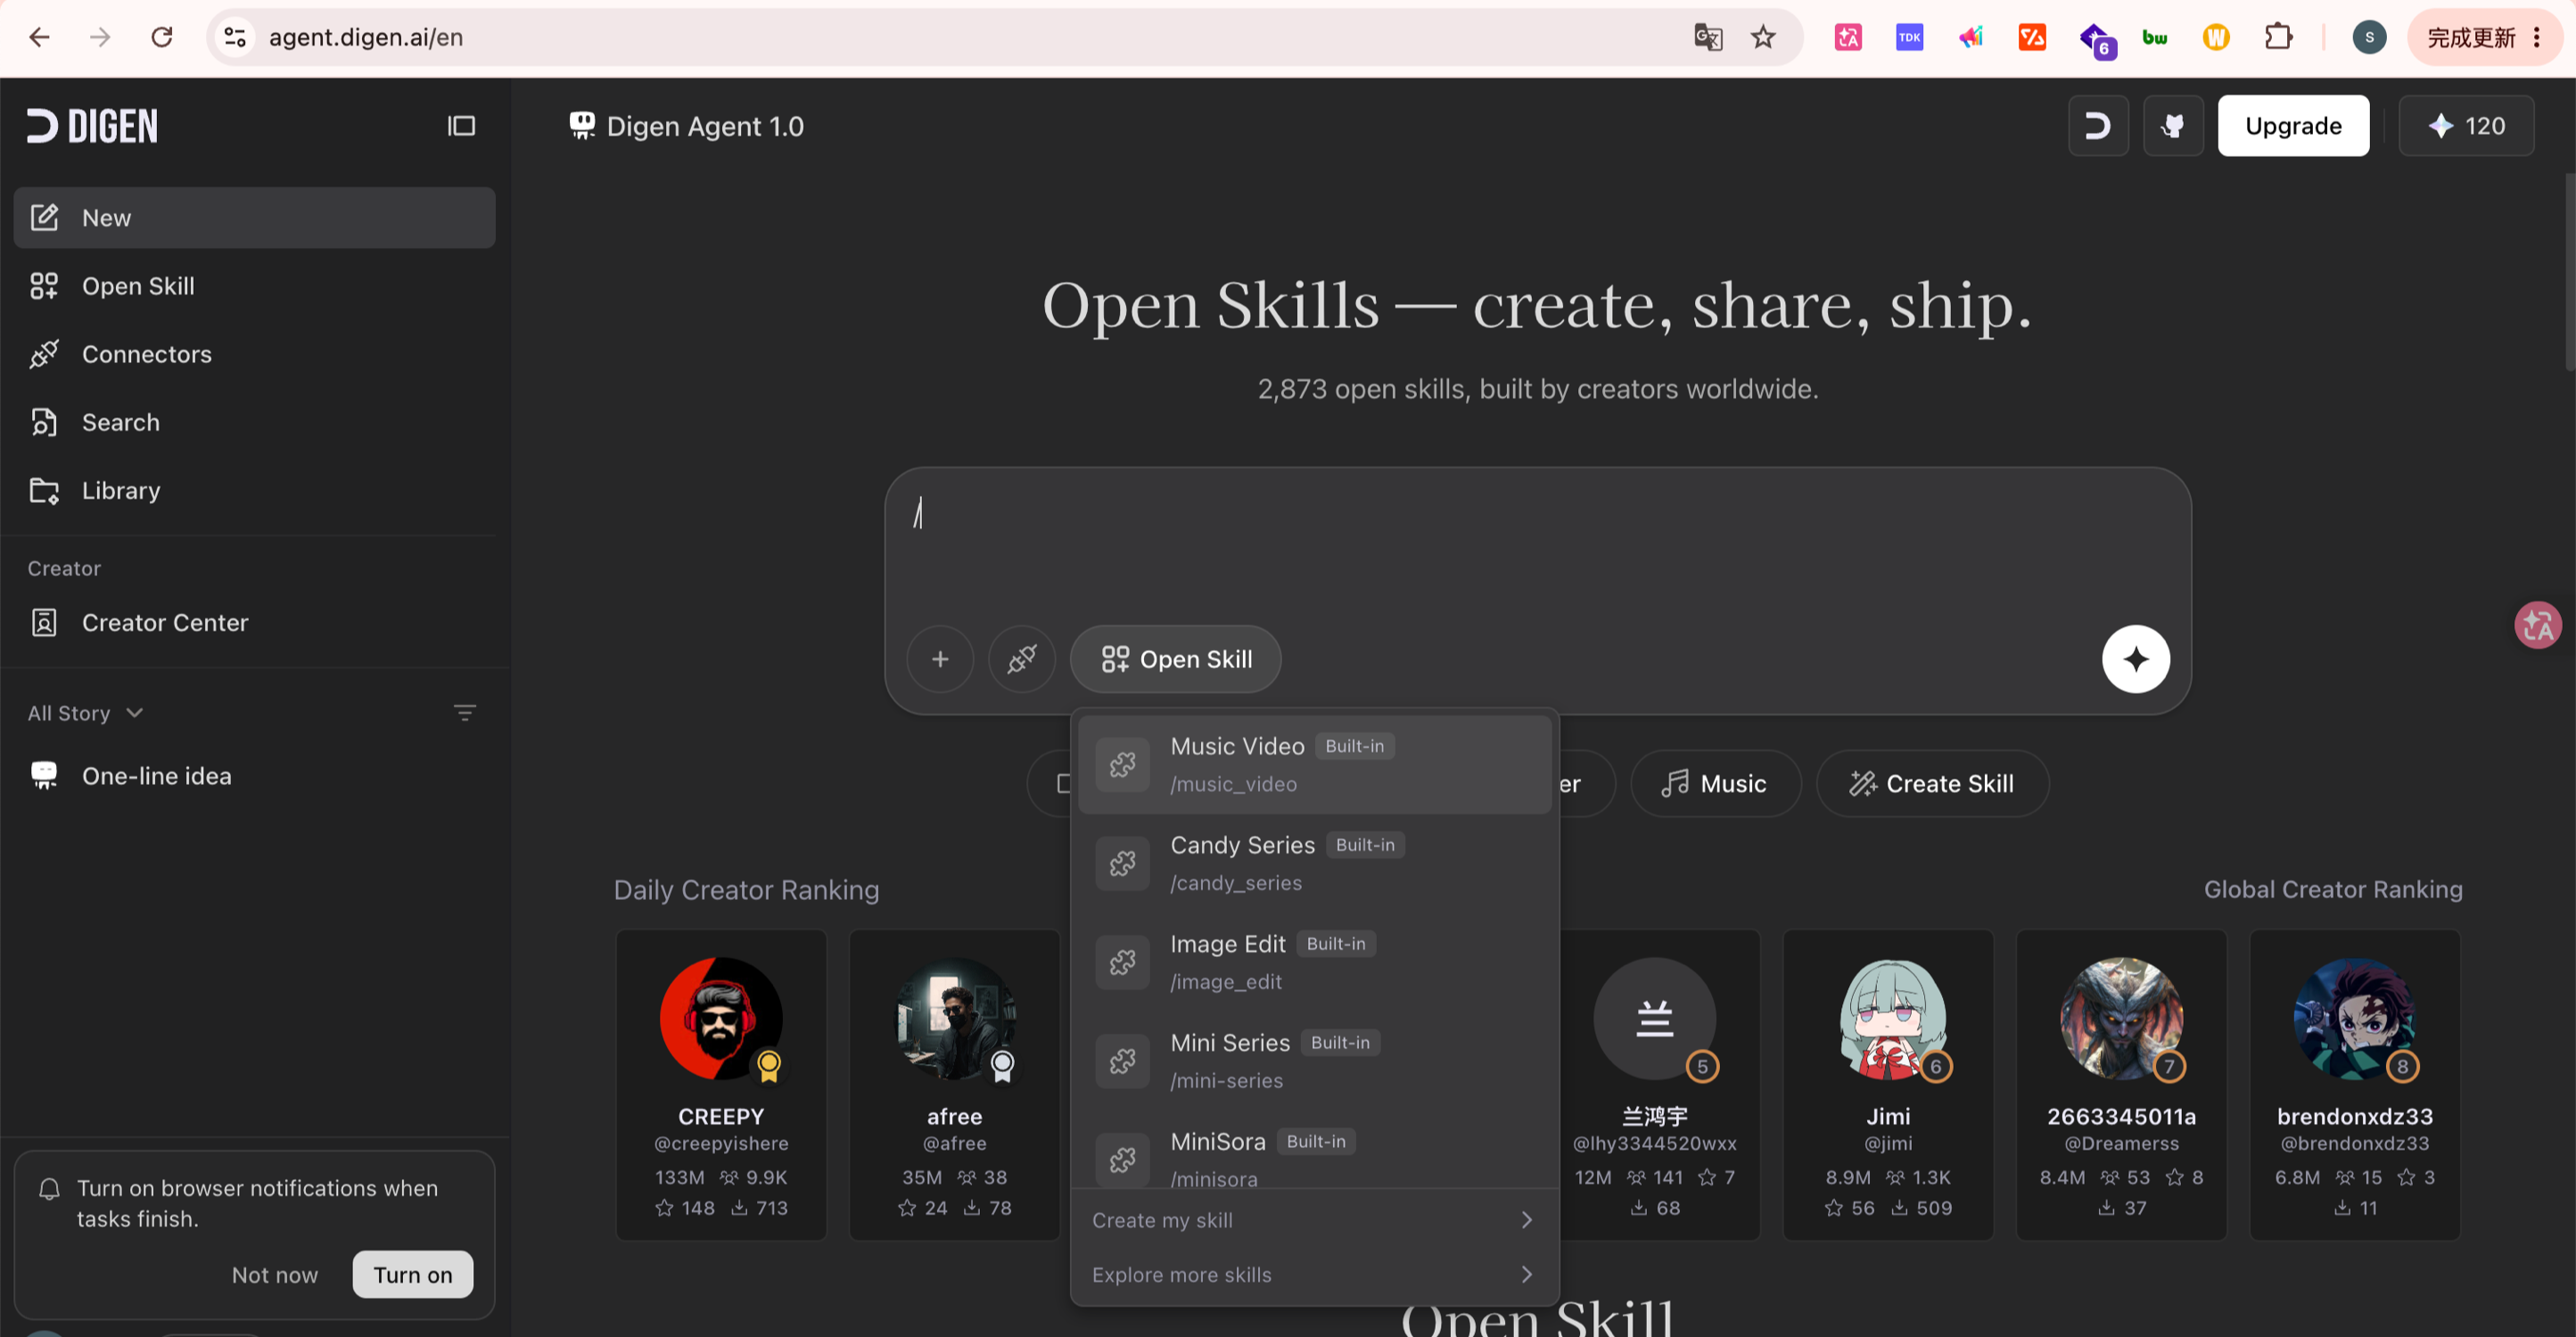
Task: Expand the All Story dropdown
Action: 86,713
